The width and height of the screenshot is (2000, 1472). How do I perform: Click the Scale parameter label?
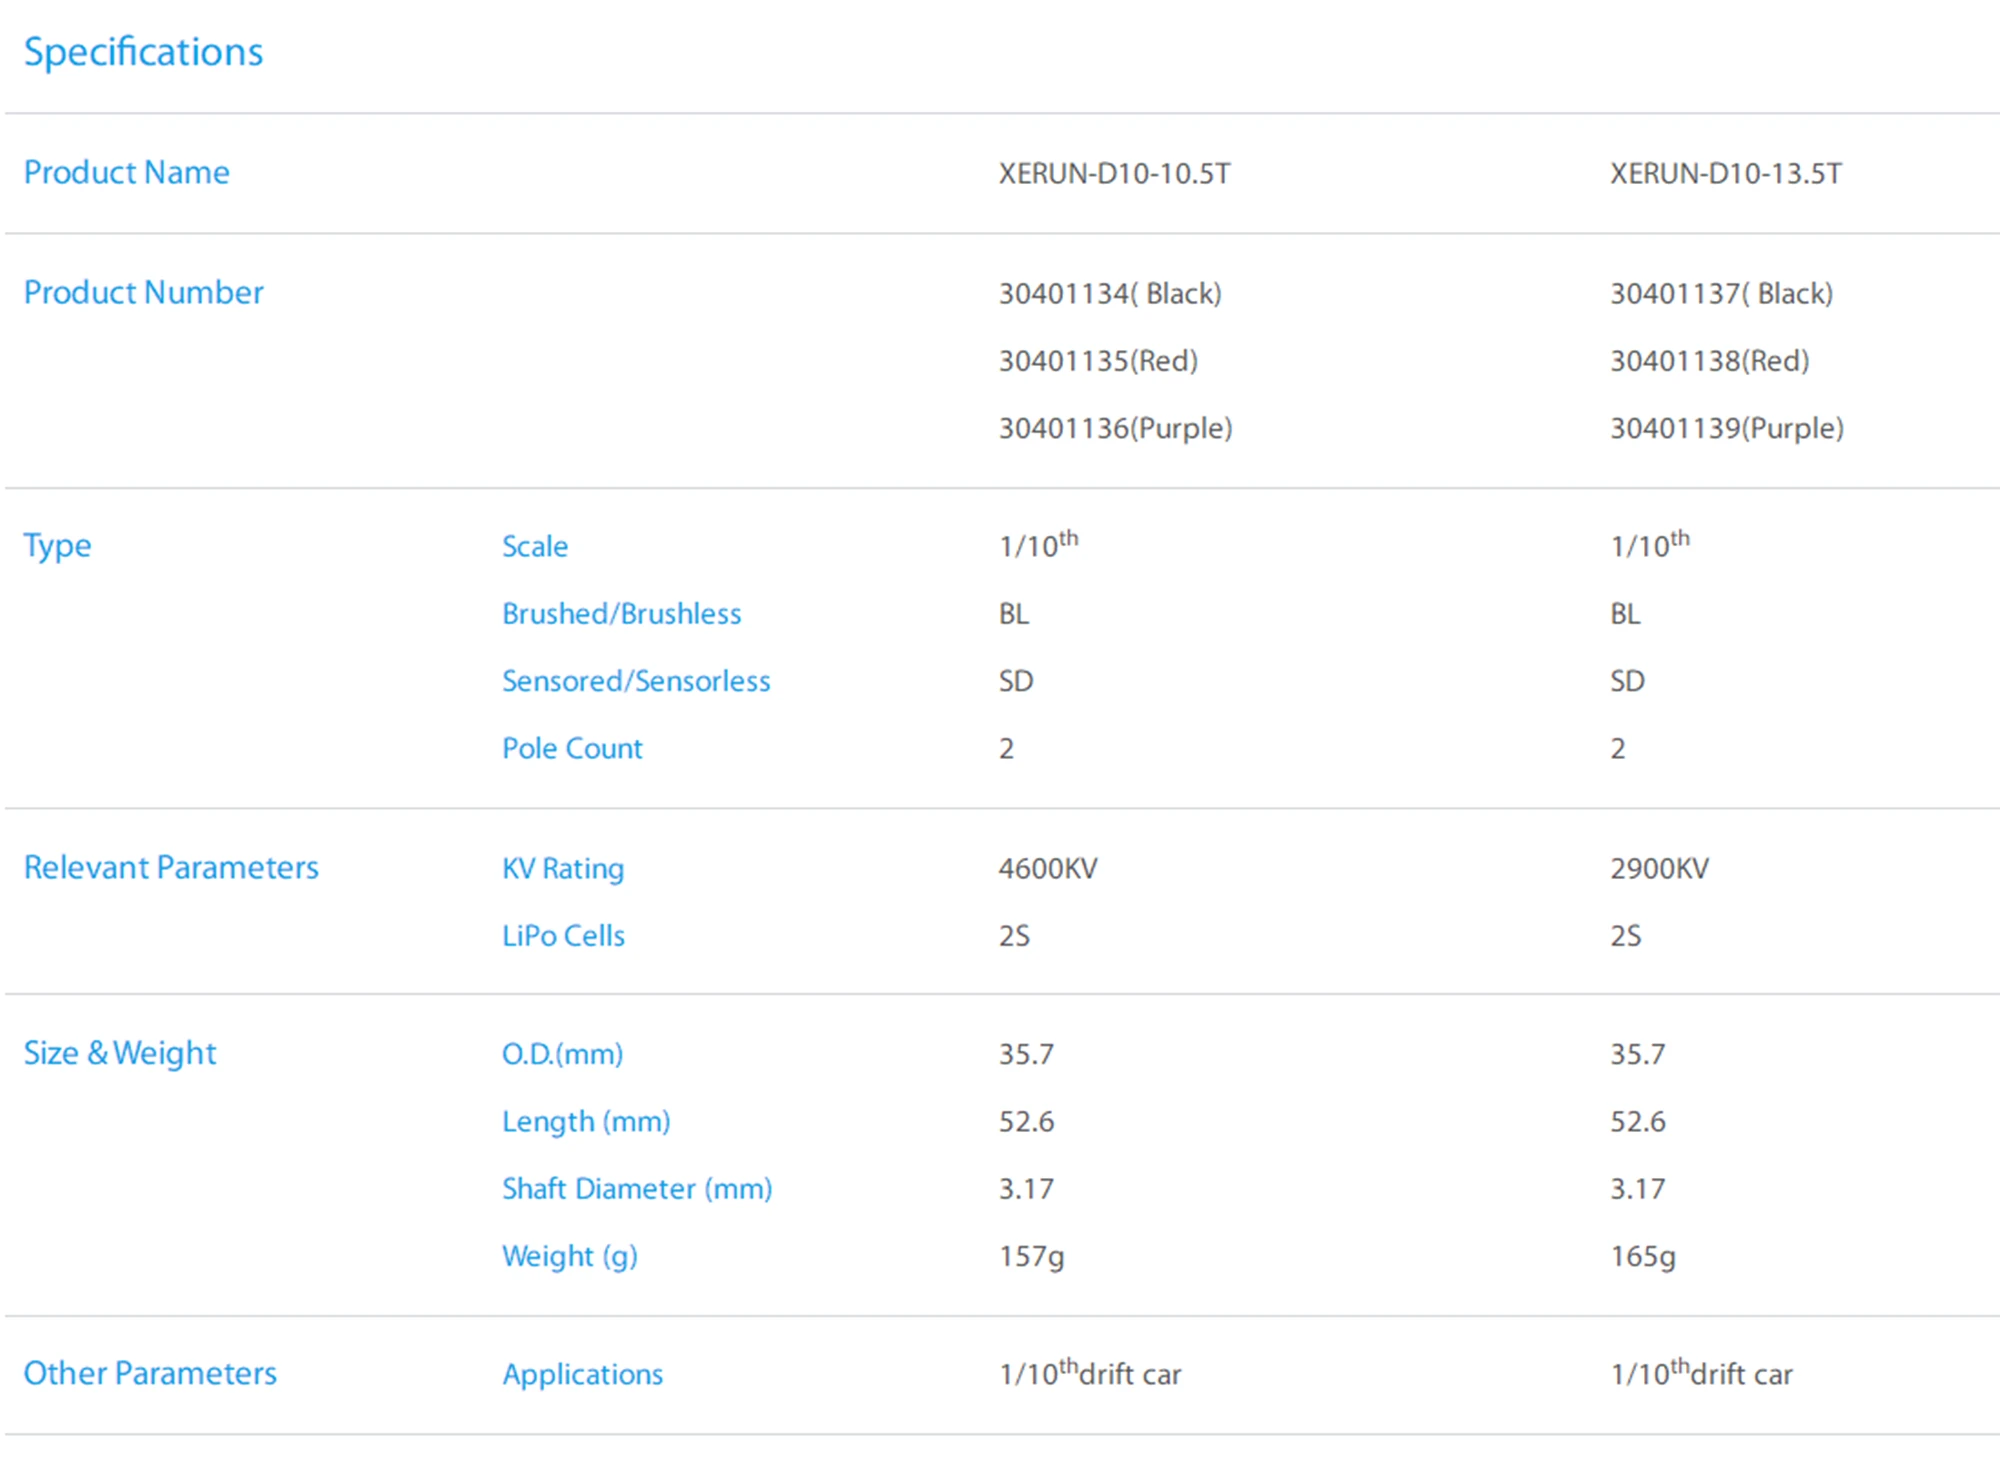pyautogui.click(x=535, y=546)
